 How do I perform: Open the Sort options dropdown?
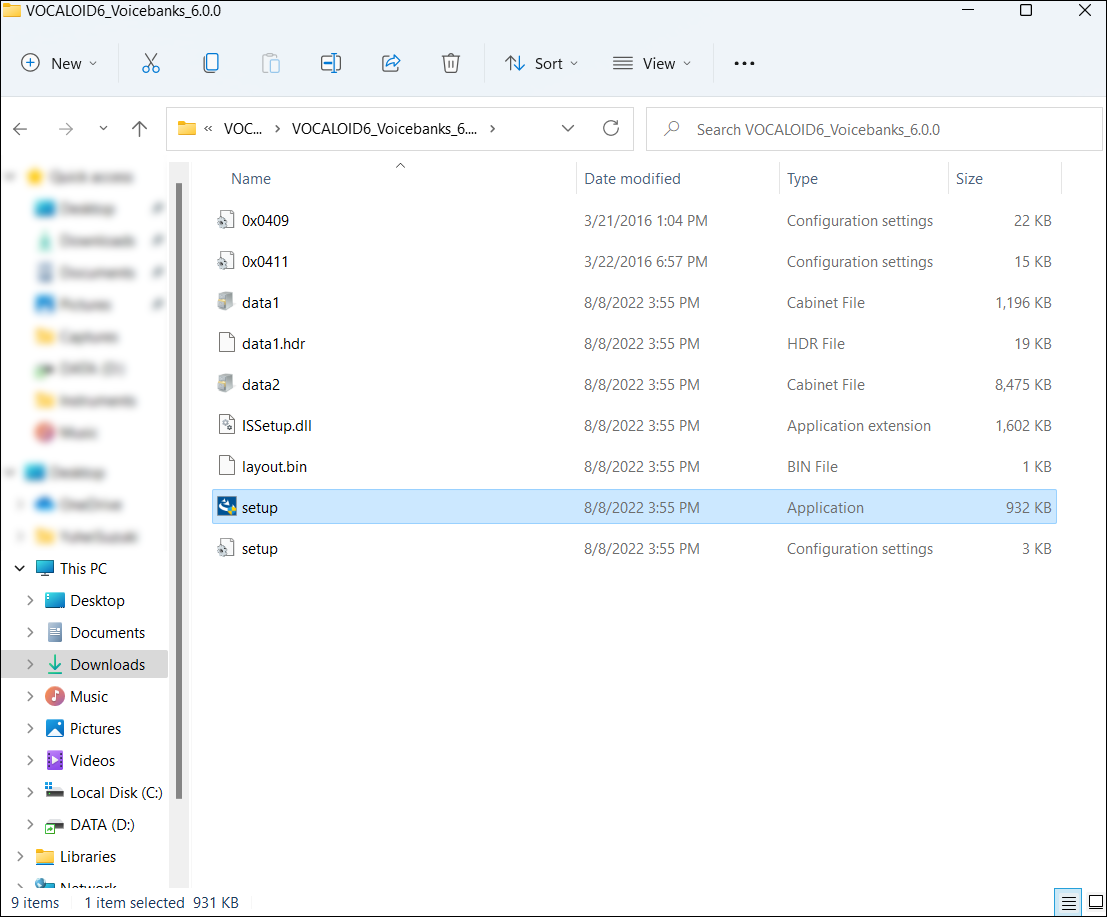point(542,63)
